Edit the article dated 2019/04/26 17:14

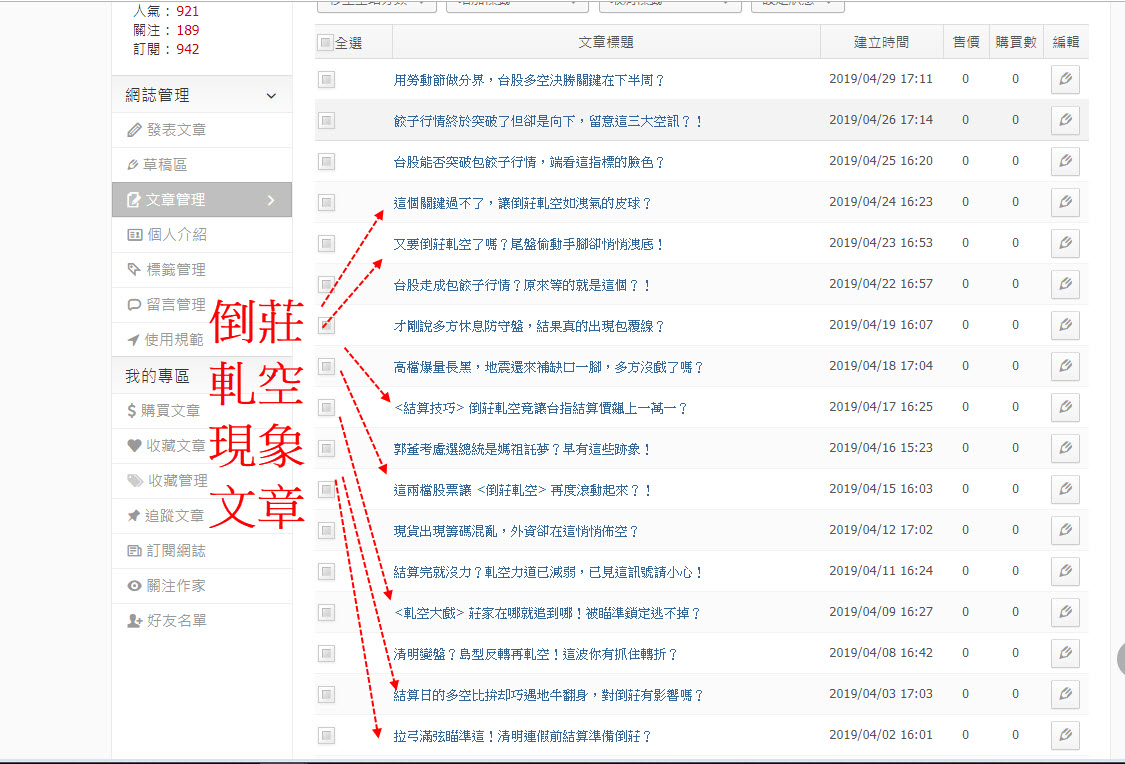pos(1065,120)
